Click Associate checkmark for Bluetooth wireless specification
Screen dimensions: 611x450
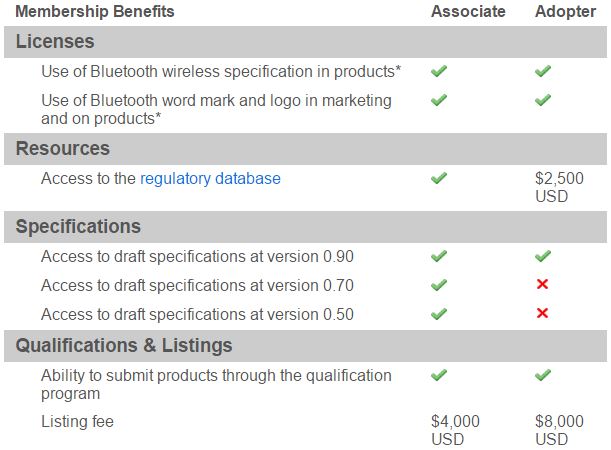[x=438, y=72]
